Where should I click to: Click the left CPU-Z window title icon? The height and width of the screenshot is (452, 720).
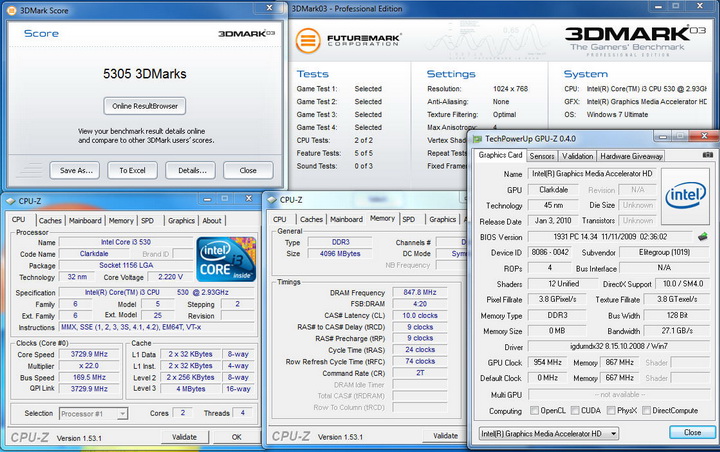11,201
